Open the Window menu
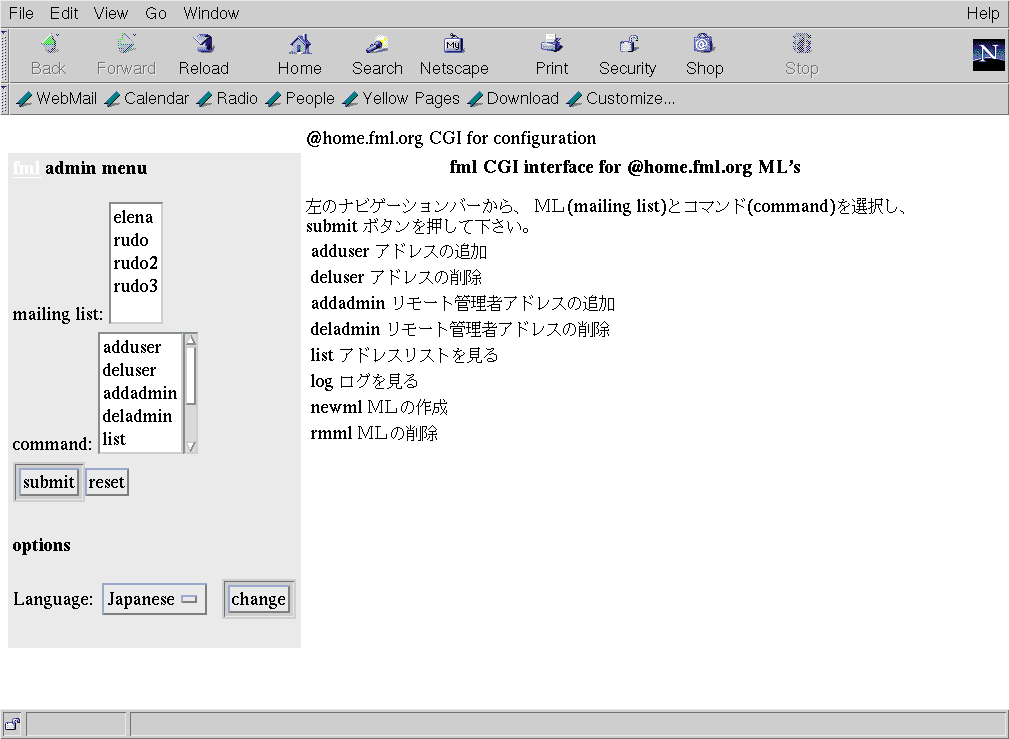Viewport: 1009px width, 739px height. (211, 13)
